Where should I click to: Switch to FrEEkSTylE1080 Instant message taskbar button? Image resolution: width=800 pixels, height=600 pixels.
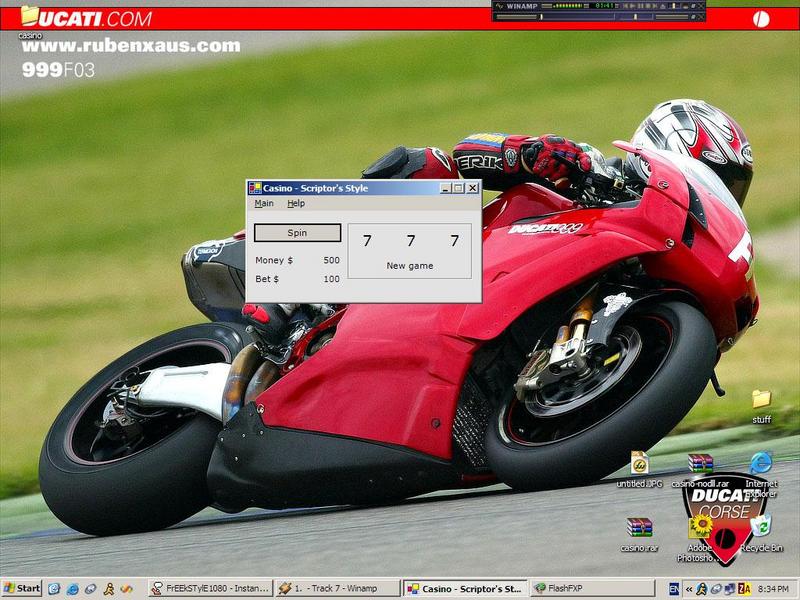210,588
